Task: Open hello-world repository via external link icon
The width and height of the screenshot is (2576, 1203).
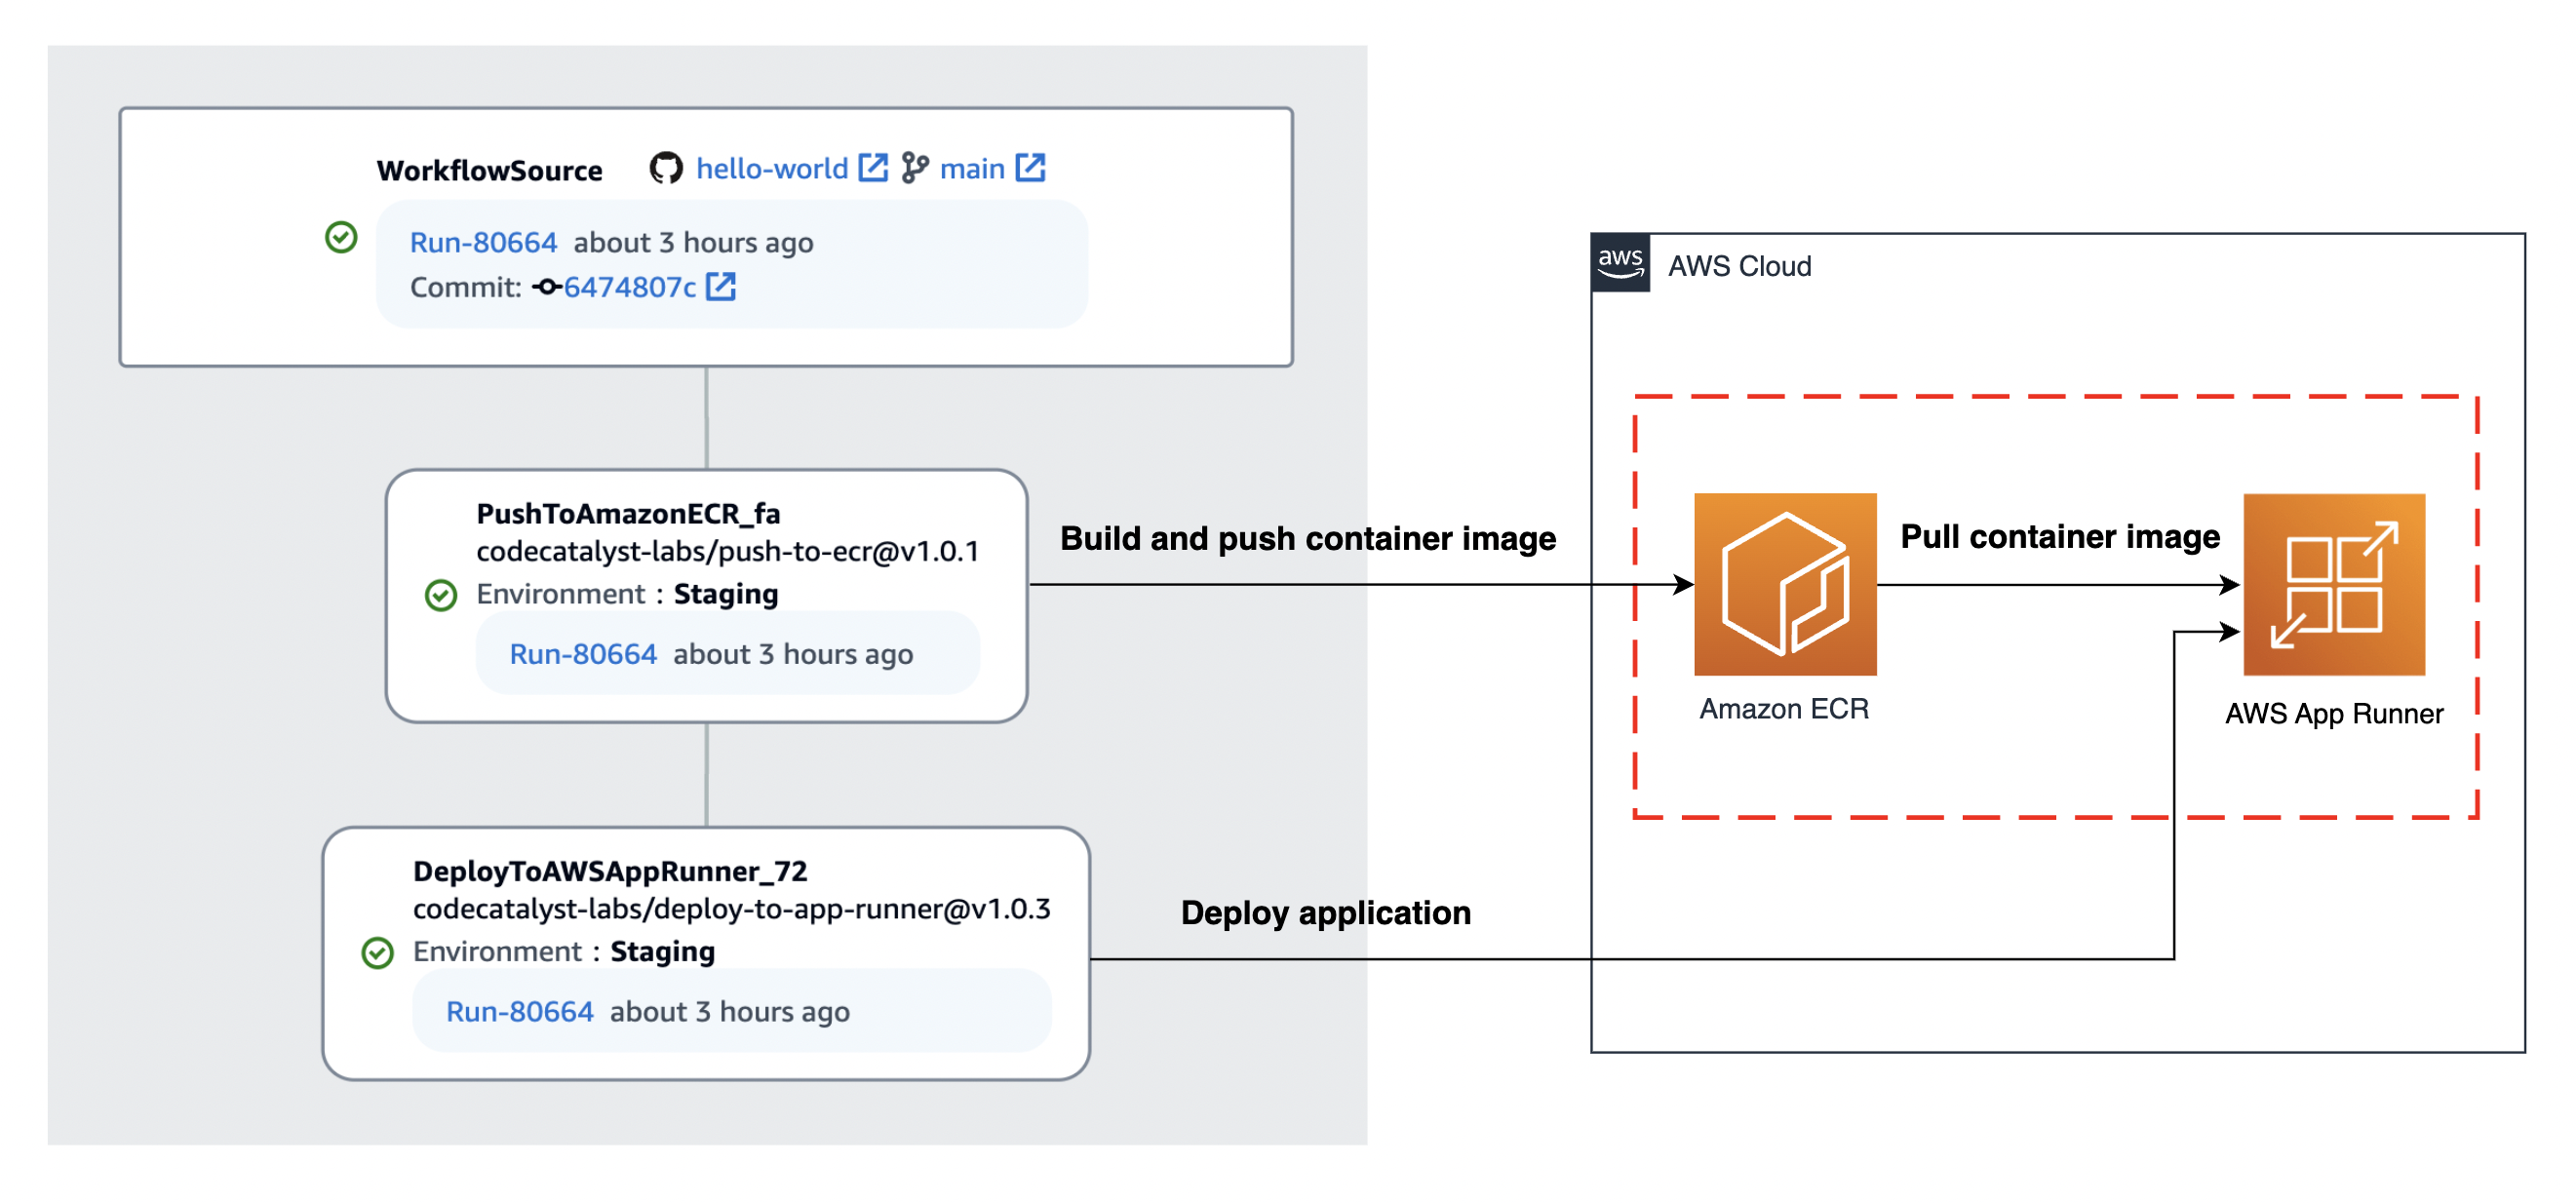Action: [x=872, y=167]
